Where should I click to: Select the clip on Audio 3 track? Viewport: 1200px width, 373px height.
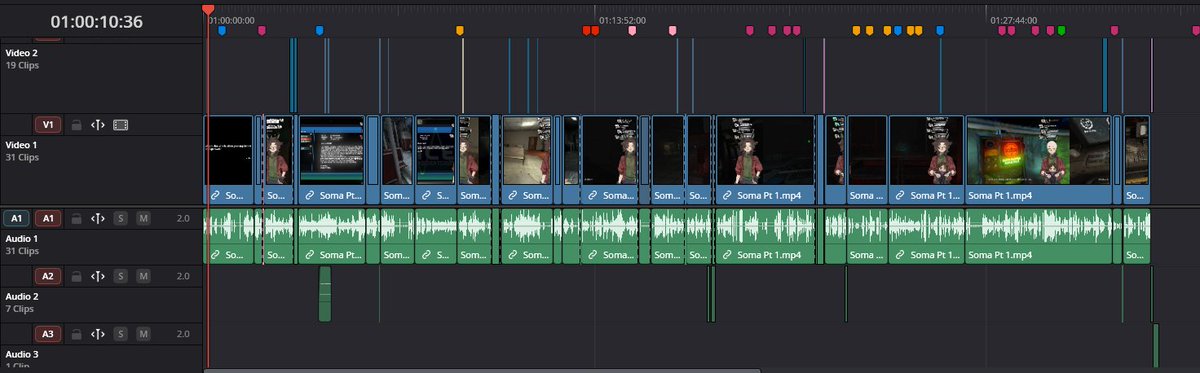pos(1155,345)
